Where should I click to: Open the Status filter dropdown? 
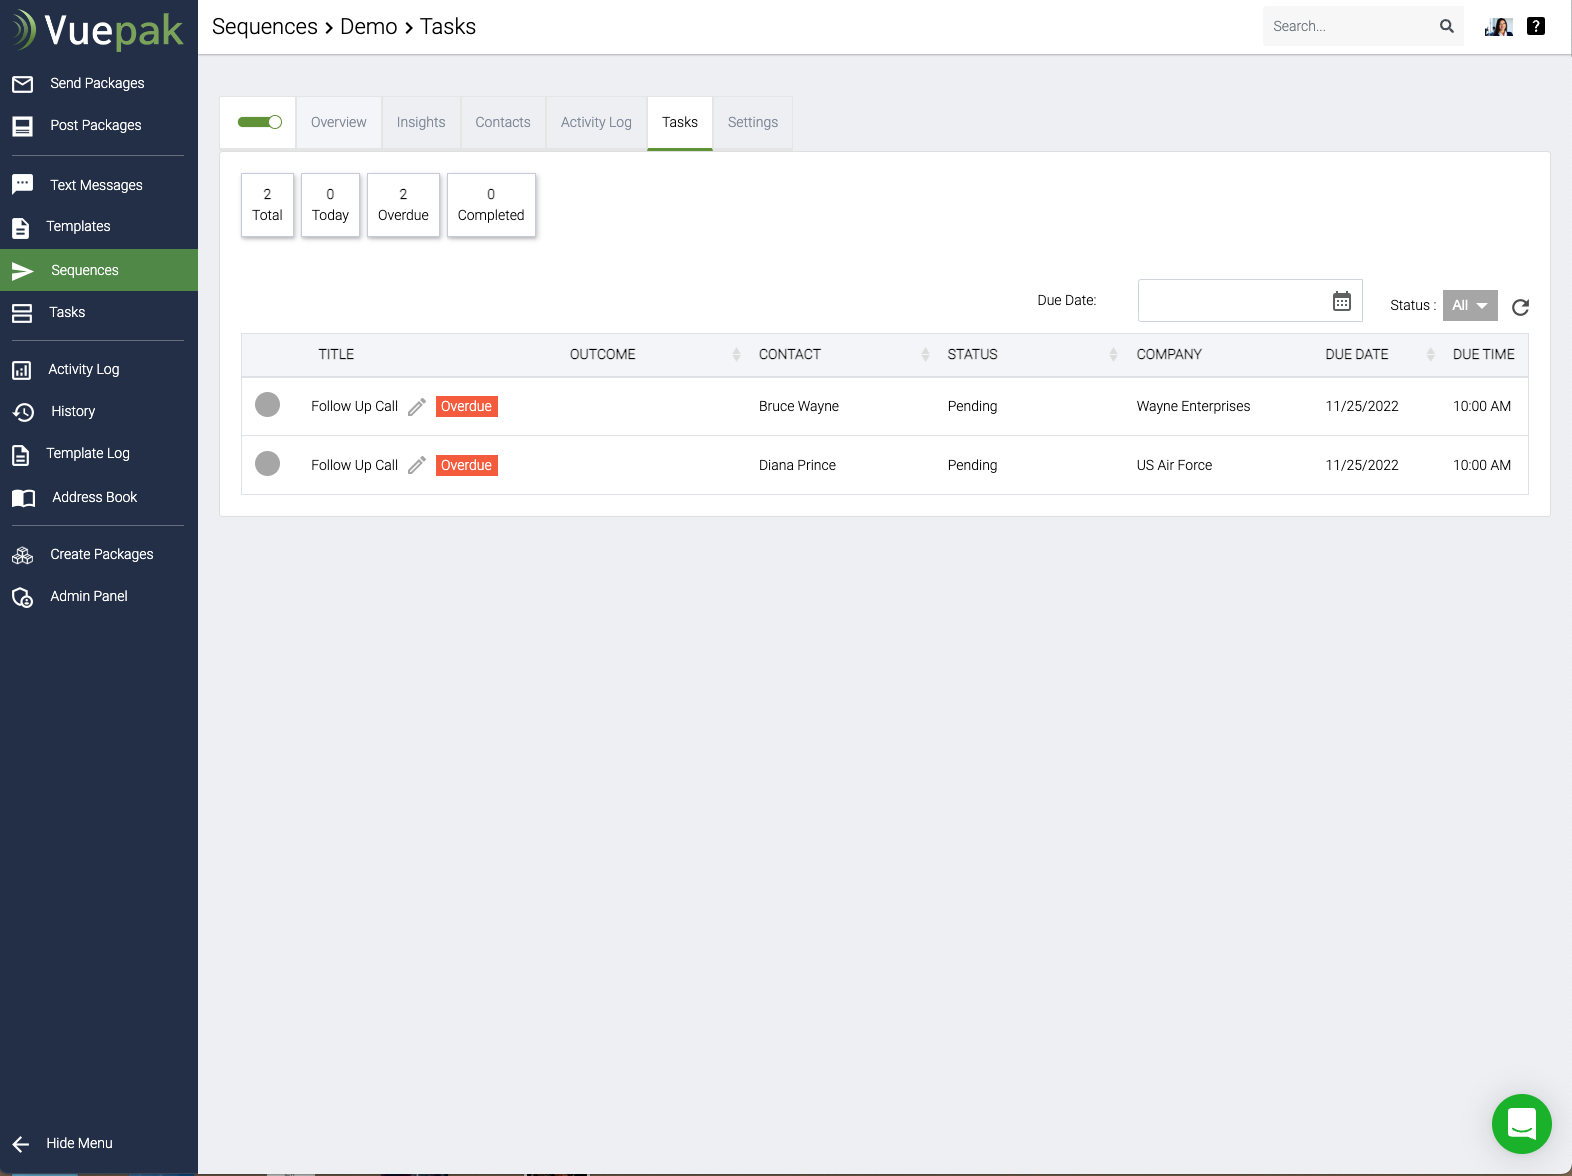pyautogui.click(x=1469, y=306)
